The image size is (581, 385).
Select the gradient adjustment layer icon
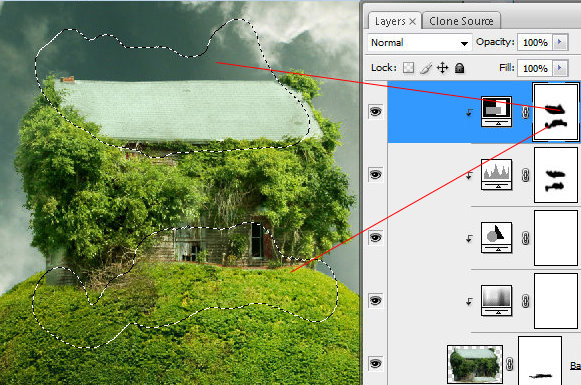click(x=497, y=300)
